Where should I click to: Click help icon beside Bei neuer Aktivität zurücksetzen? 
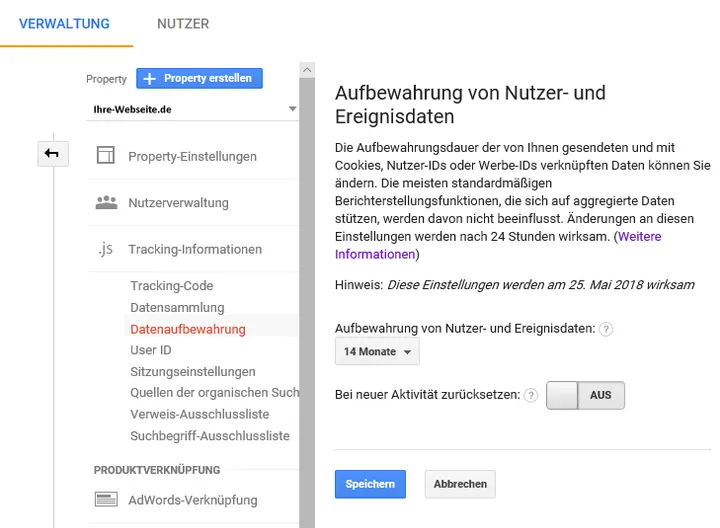point(531,395)
